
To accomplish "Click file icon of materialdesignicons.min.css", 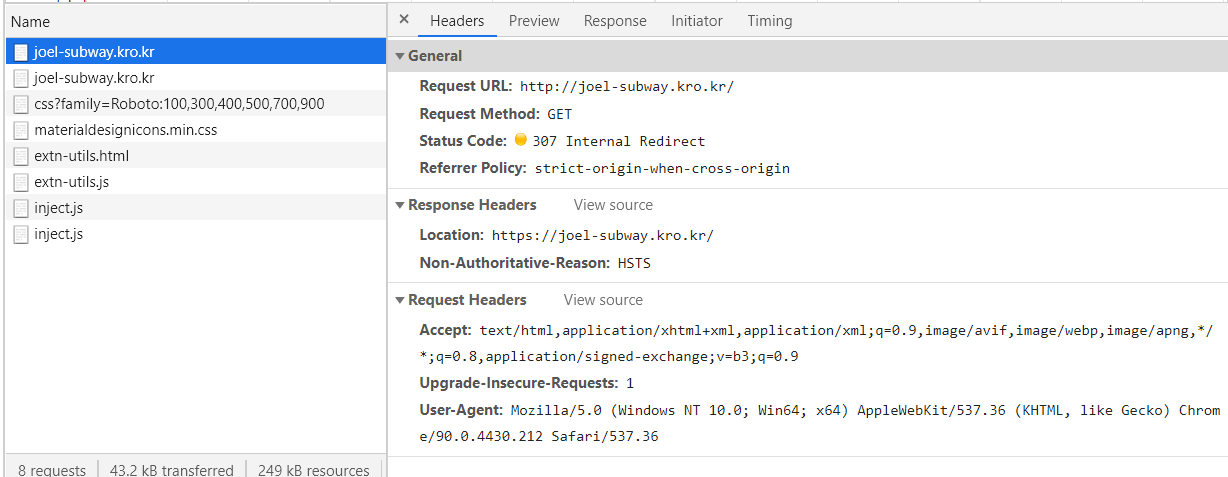I will (21, 130).
